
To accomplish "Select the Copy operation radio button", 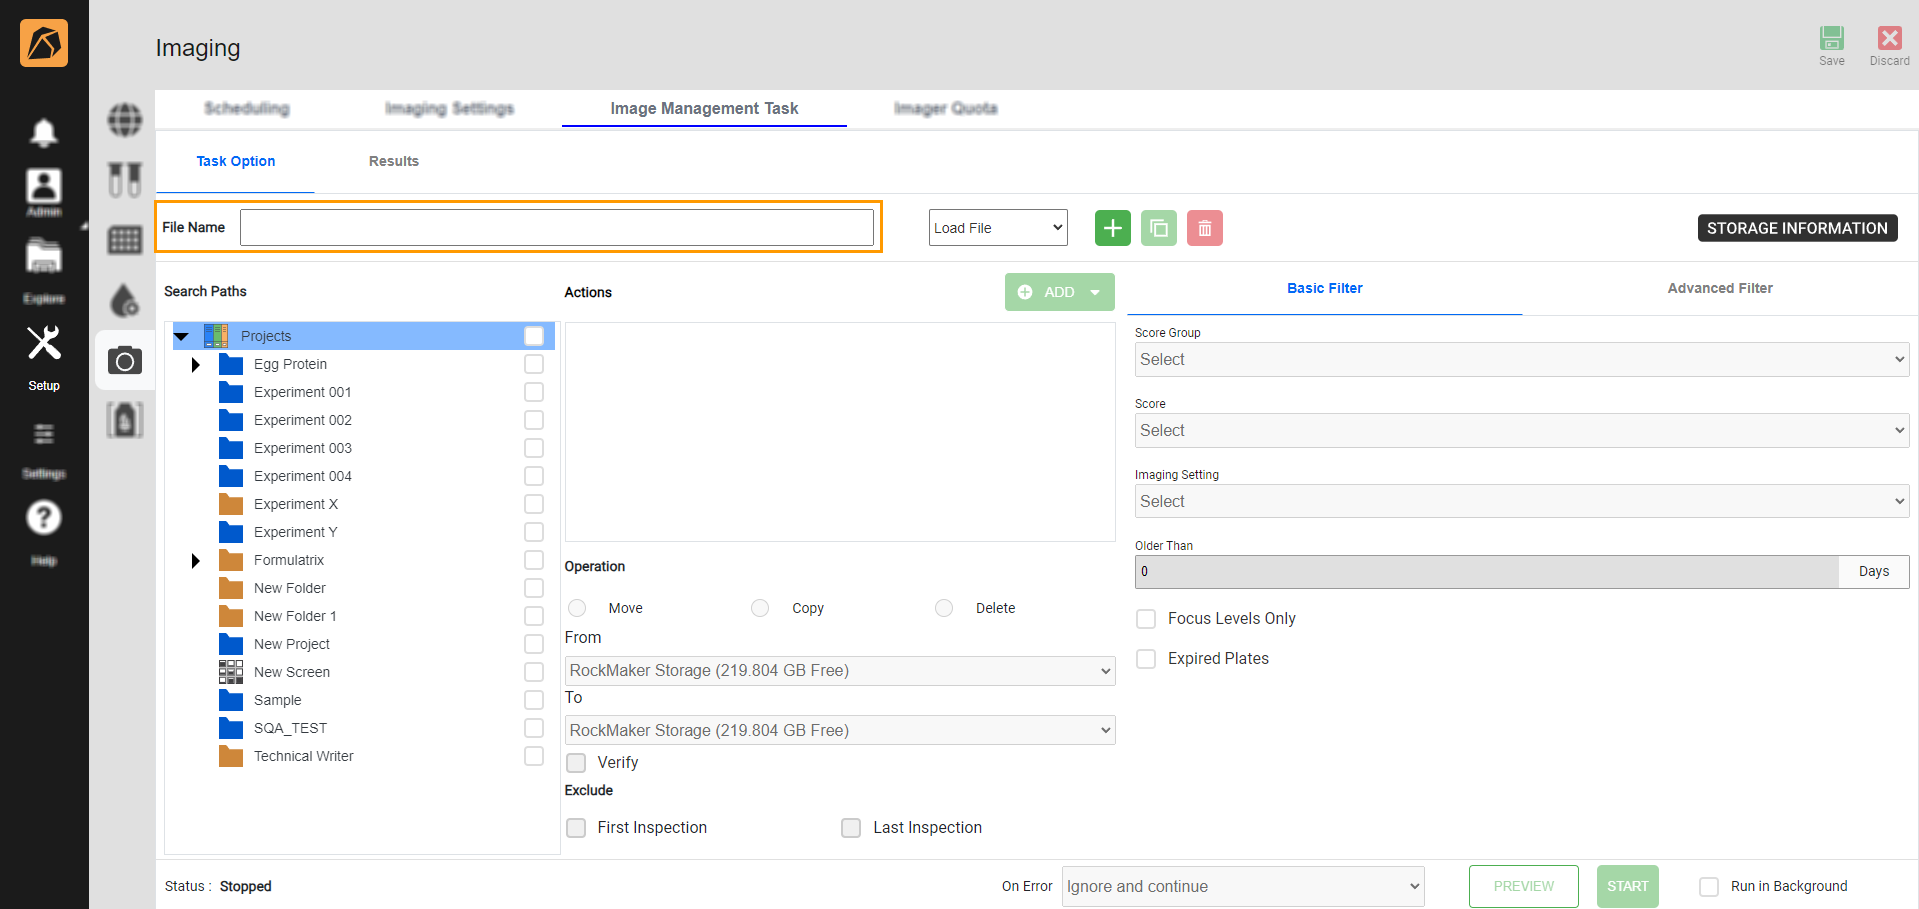I will pyautogui.click(x=760, y=607).
